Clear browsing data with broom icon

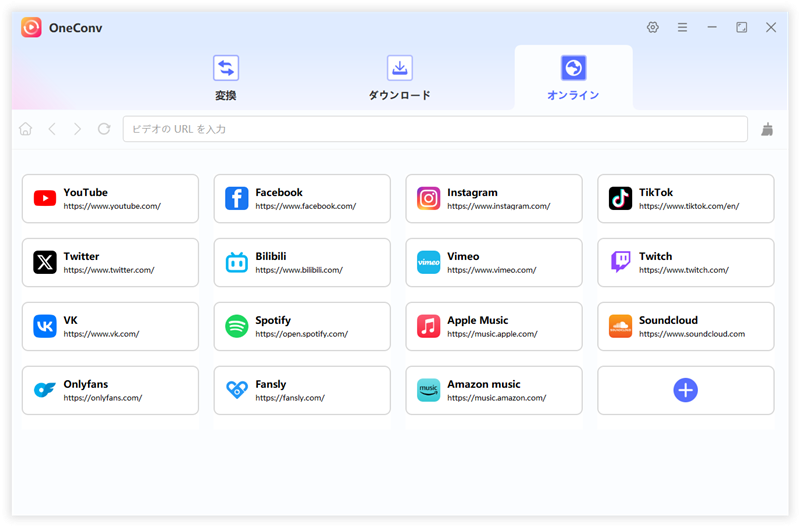[767, 130]
